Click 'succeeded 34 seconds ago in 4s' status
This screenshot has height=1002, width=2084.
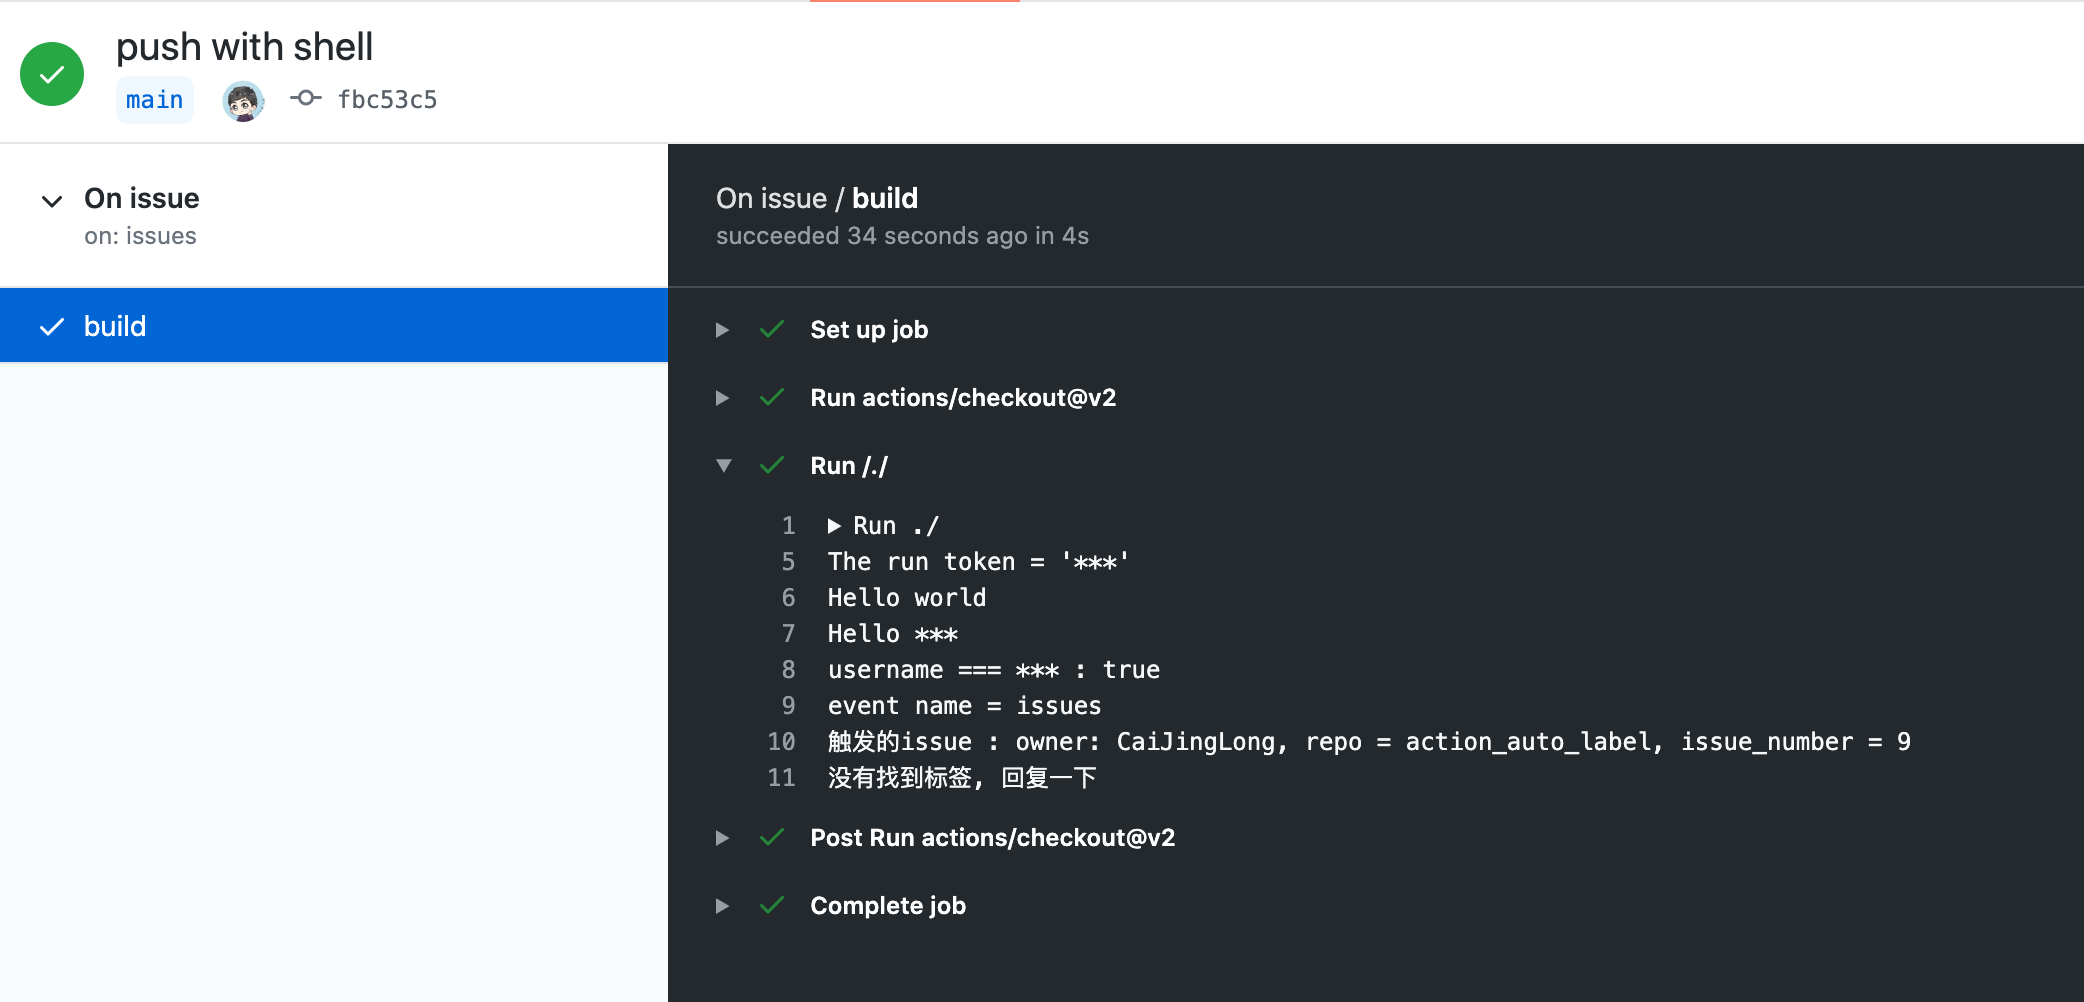pyautogui.click(x=902, y=236)
